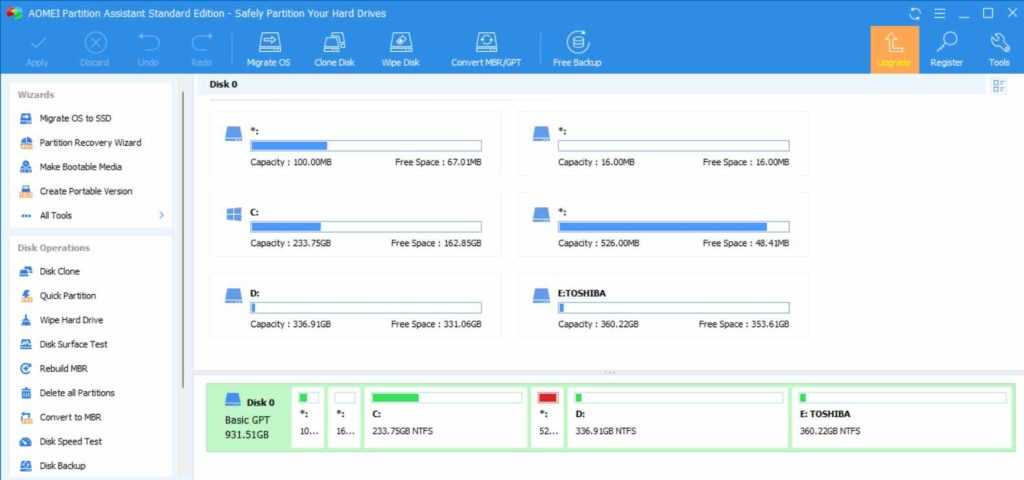1024x480 pixels.
Task: Open the Tools wrench icon
Action: click(x=999, y=49)
